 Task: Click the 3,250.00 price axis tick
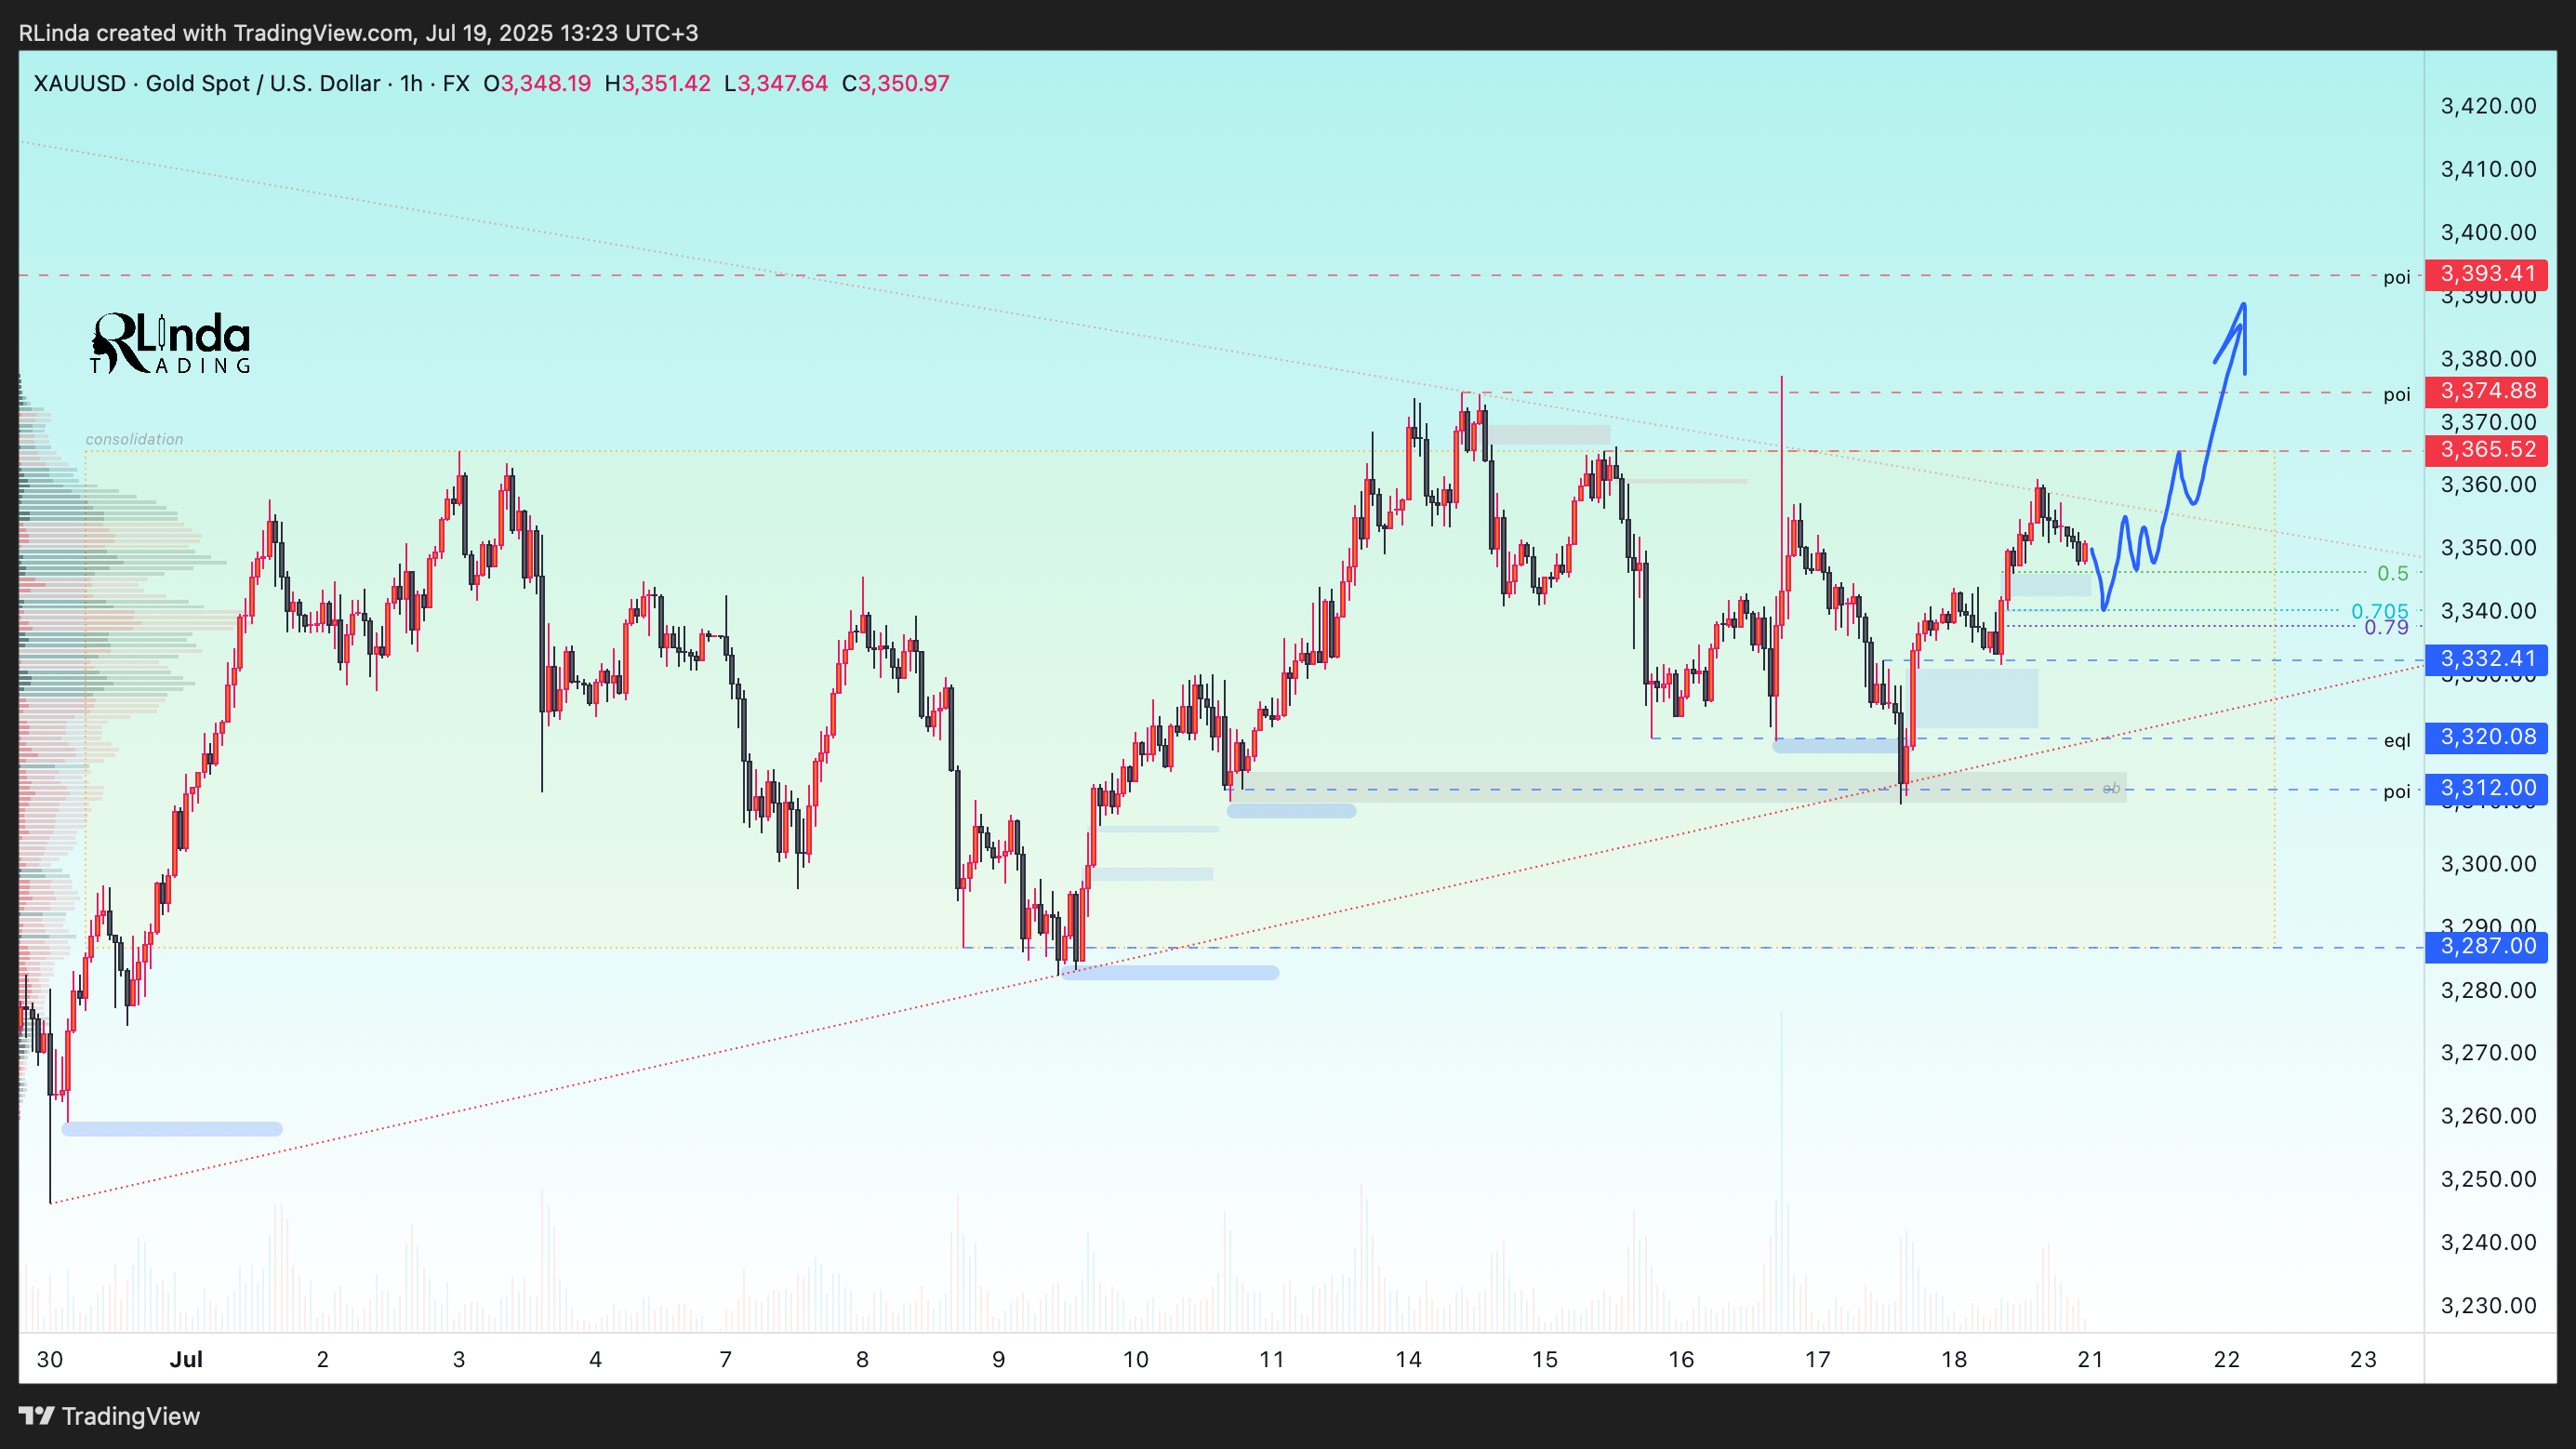click(x=2488, y=1179)
